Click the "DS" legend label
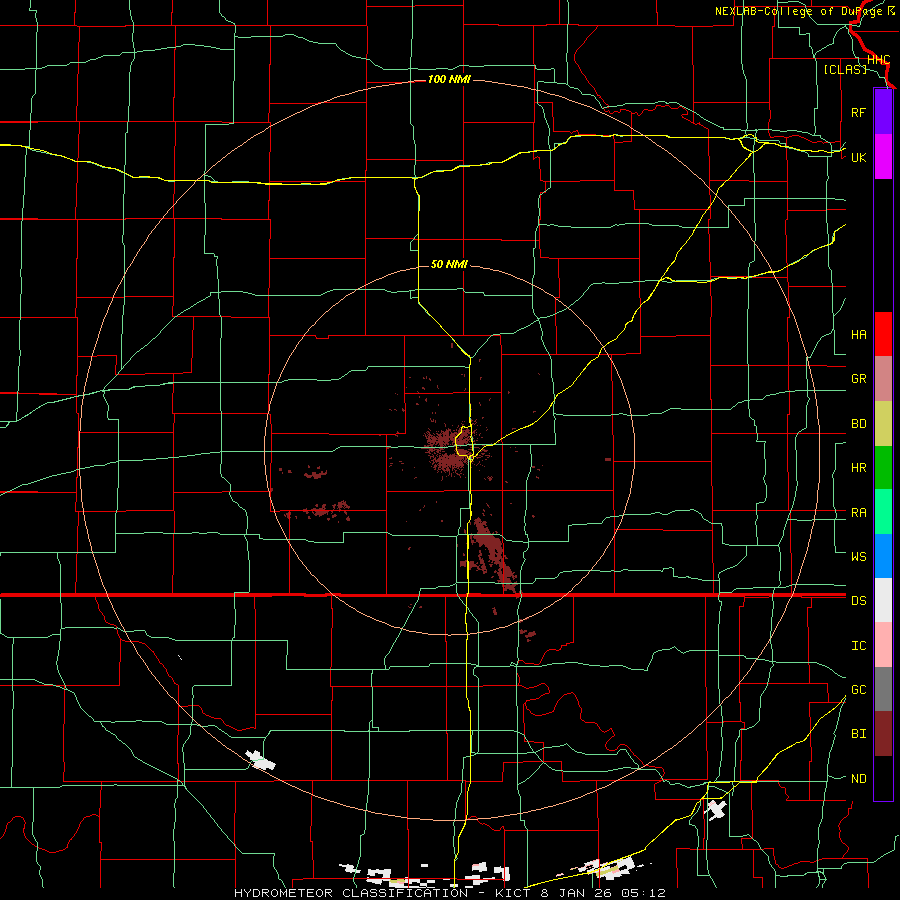 [x=859, y=601]
